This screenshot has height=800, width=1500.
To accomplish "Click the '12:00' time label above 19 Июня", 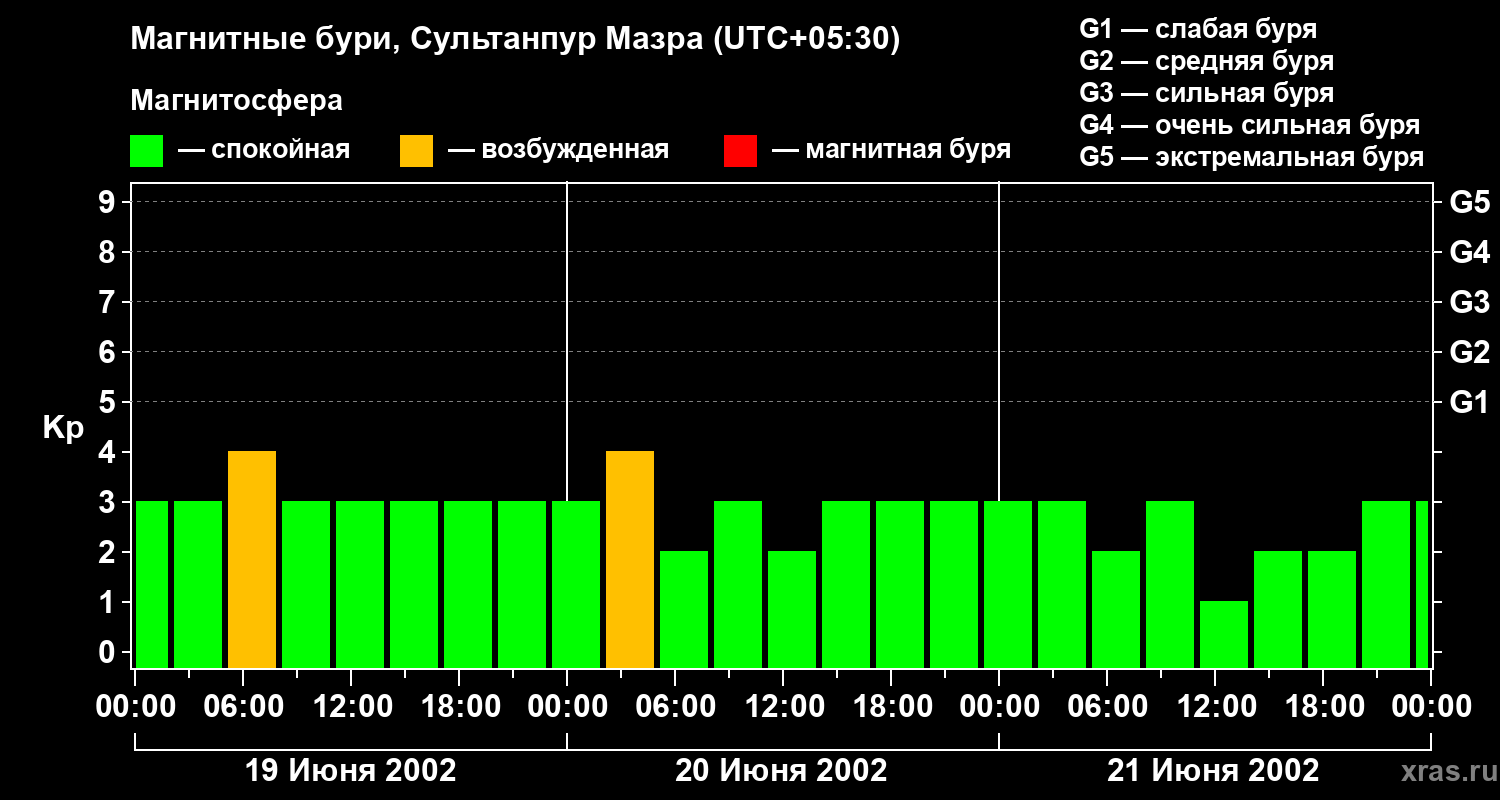I will [352, 707].
